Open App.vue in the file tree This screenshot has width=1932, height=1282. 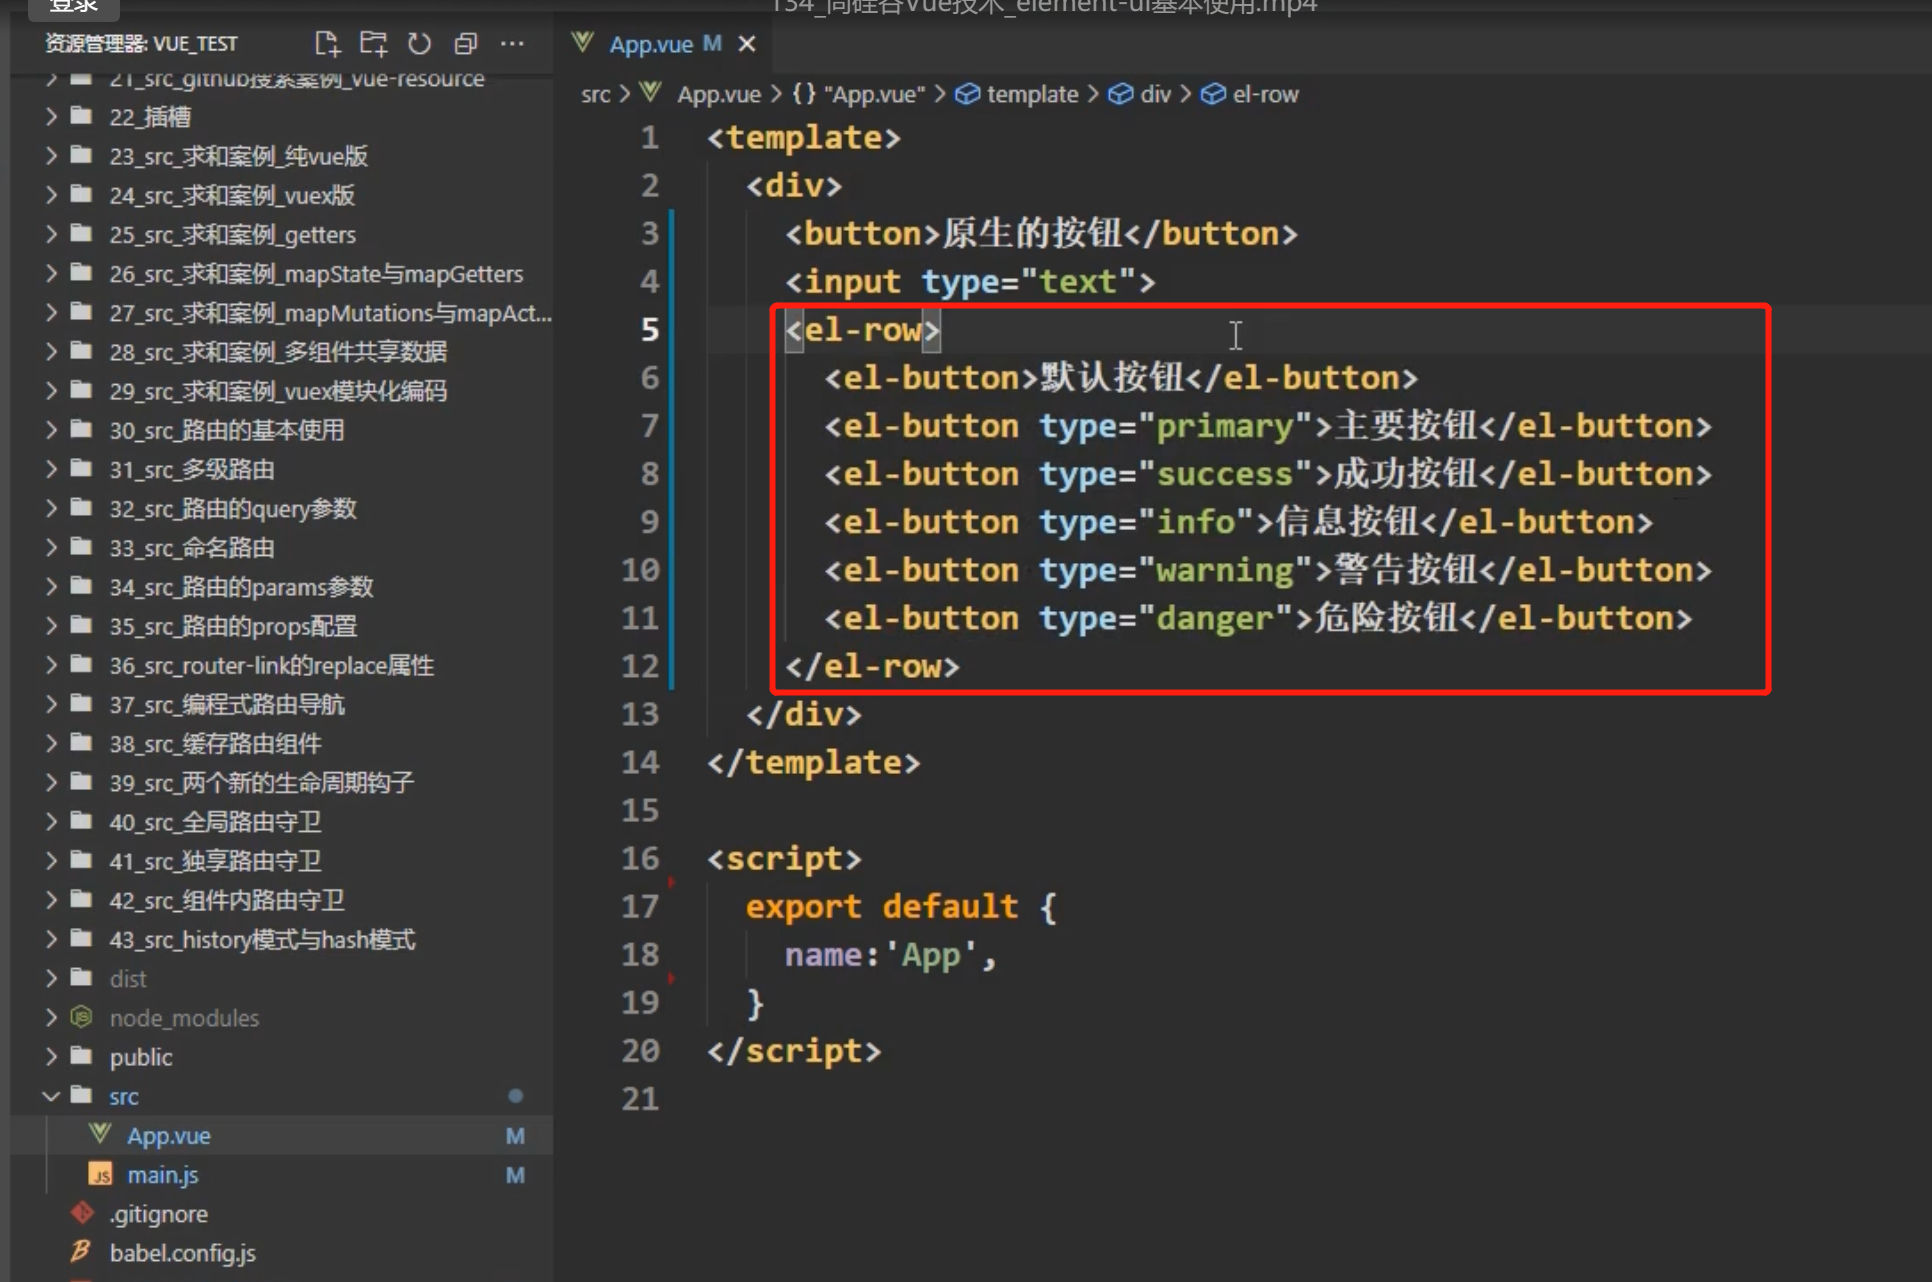[281, 1135]
